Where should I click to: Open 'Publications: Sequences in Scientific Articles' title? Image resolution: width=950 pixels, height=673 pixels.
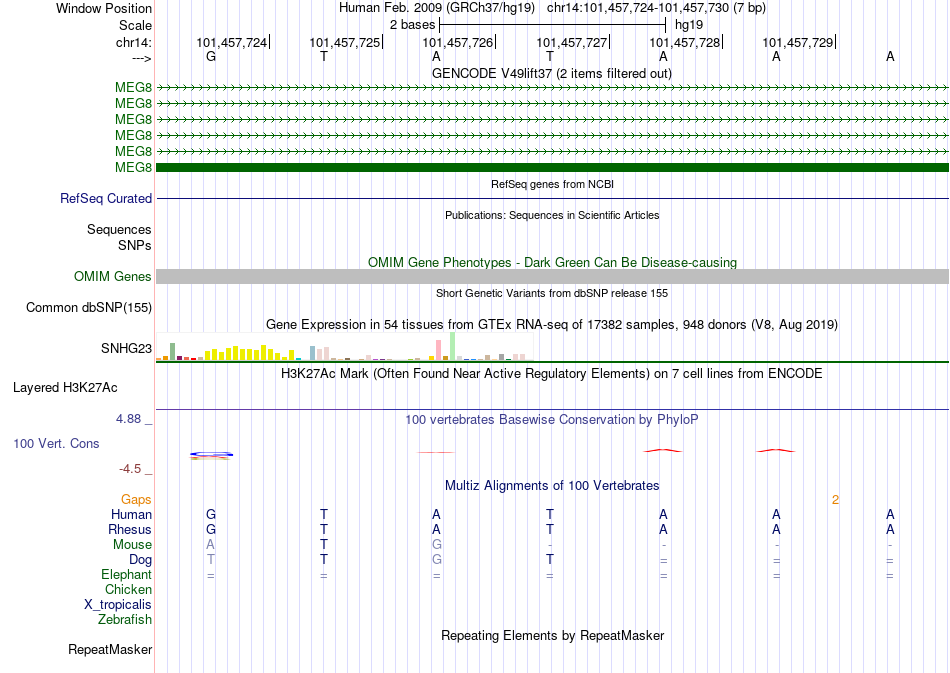pyautogui.click(x=552, y=215)
